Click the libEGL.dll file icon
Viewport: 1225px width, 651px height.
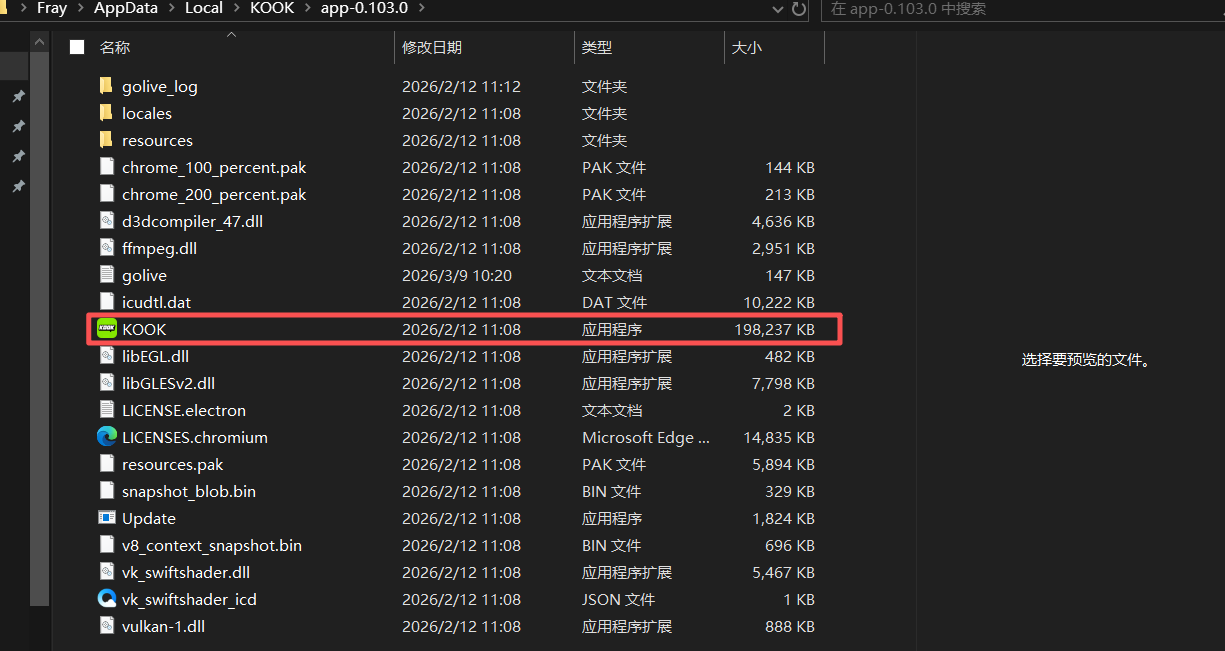pos(107,356)
